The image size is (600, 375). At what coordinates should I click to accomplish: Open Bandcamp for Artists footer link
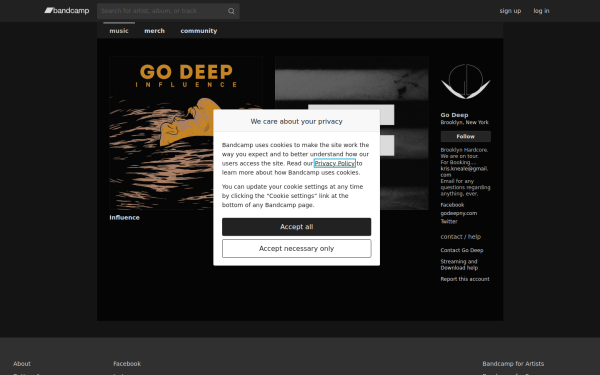(513, 364)
